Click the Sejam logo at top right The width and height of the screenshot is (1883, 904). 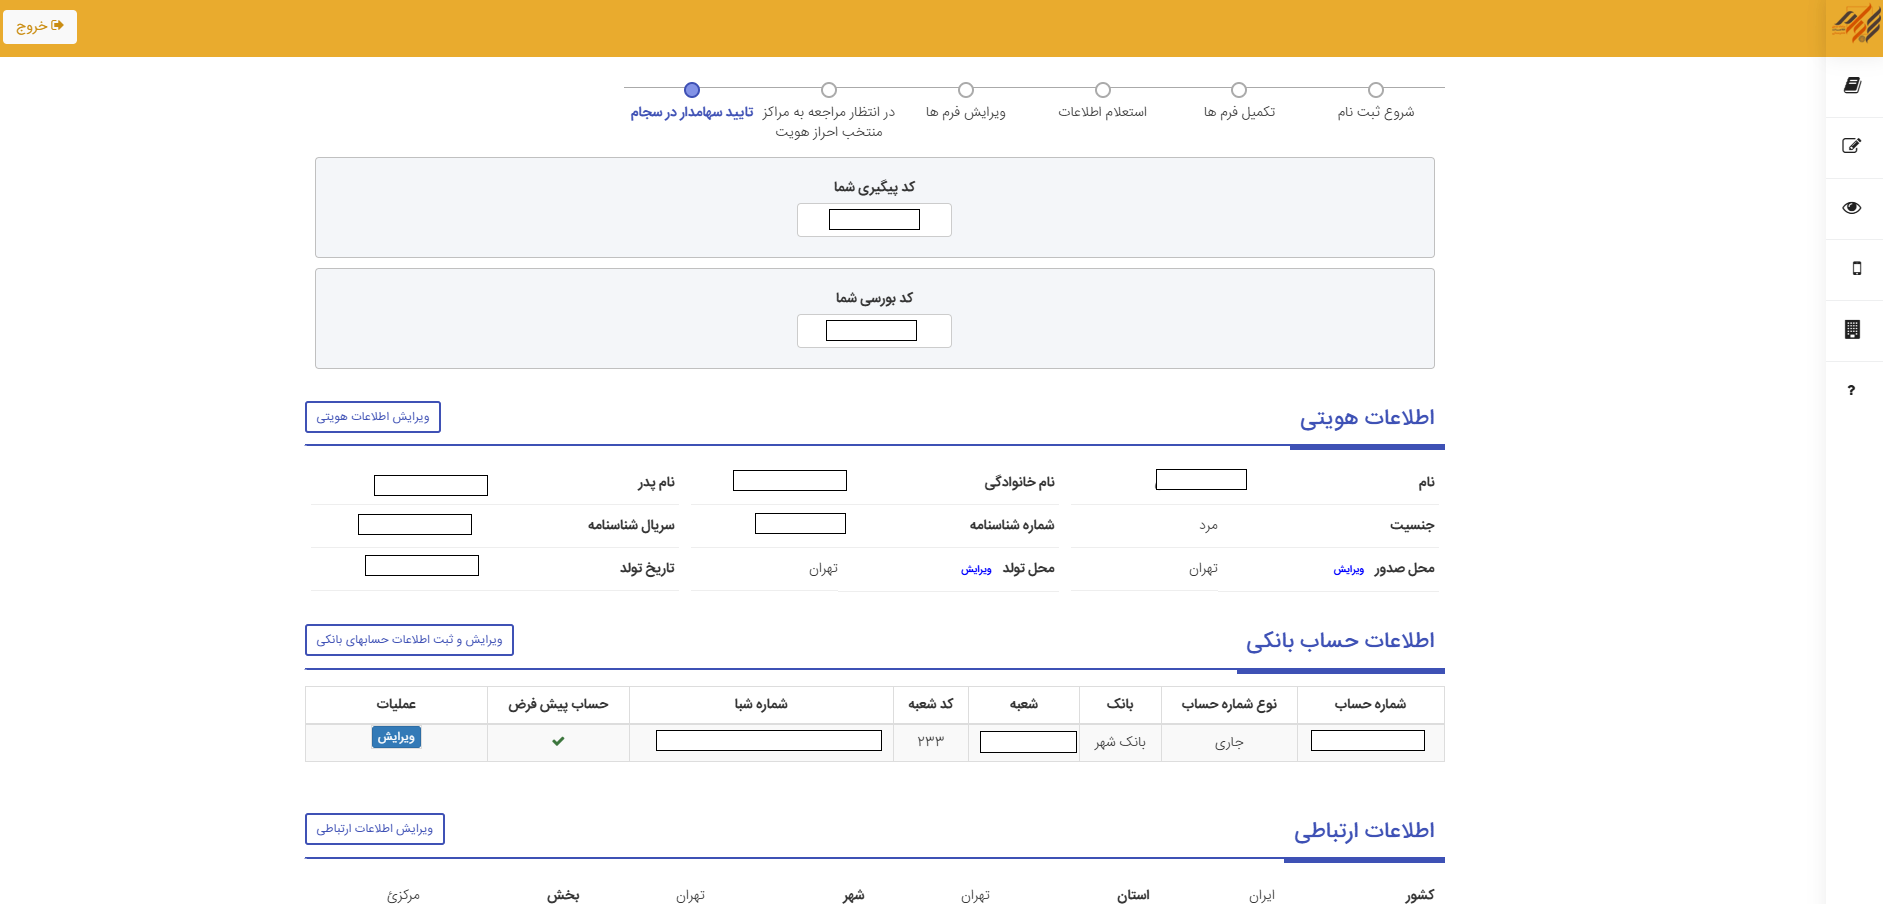pyautogui.click(x=1855, y=23)
